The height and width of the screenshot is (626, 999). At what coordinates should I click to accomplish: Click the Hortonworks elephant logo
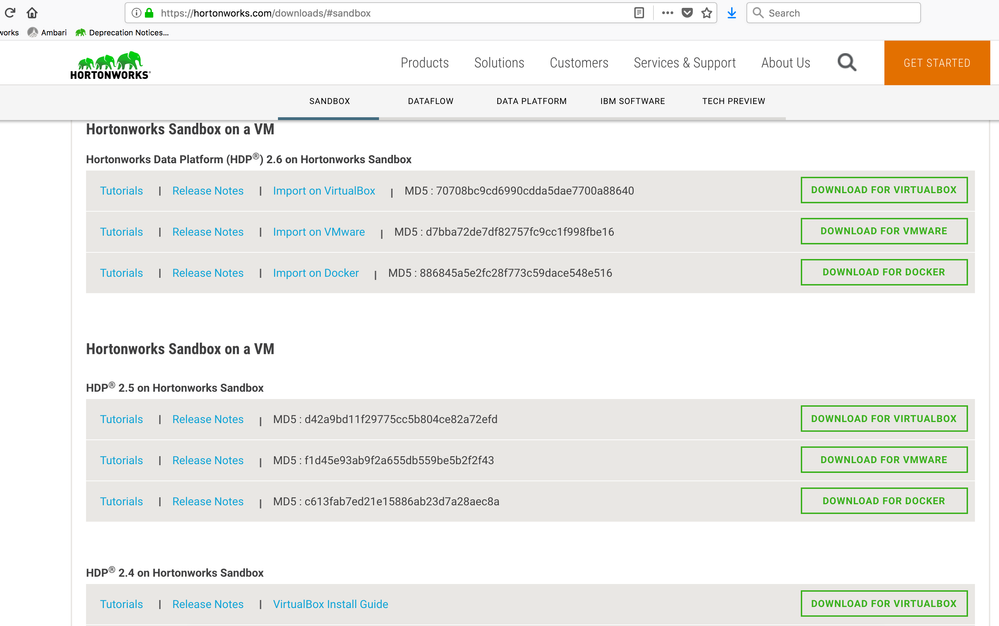(110, 65)
